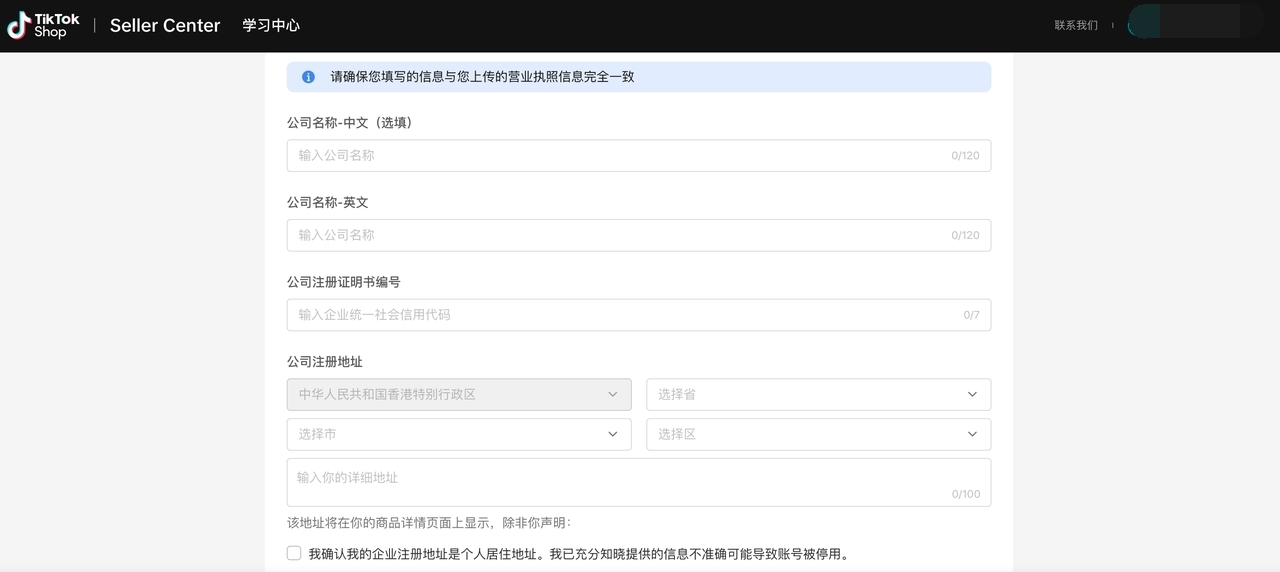Click the chevron arrow in 选择市 field

tap(612, 434)
